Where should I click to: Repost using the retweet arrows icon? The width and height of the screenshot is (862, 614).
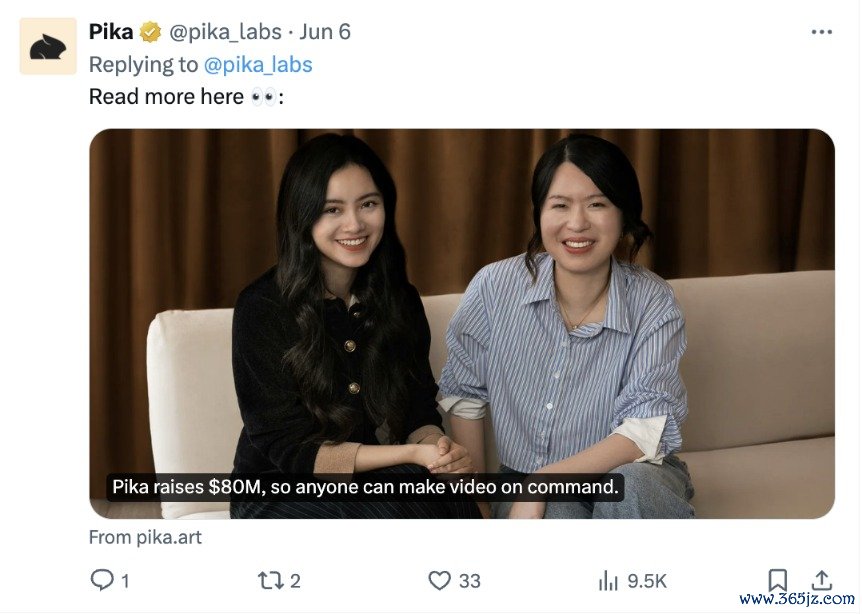coord(270,580)
